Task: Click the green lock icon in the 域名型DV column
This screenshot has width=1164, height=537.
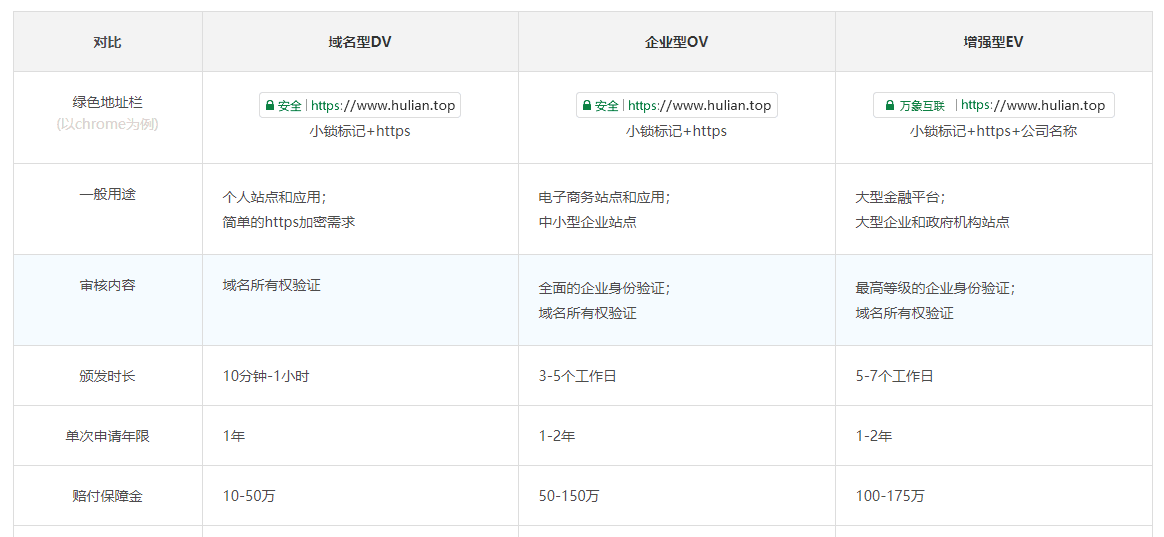Action: click(x=270, y=105)
